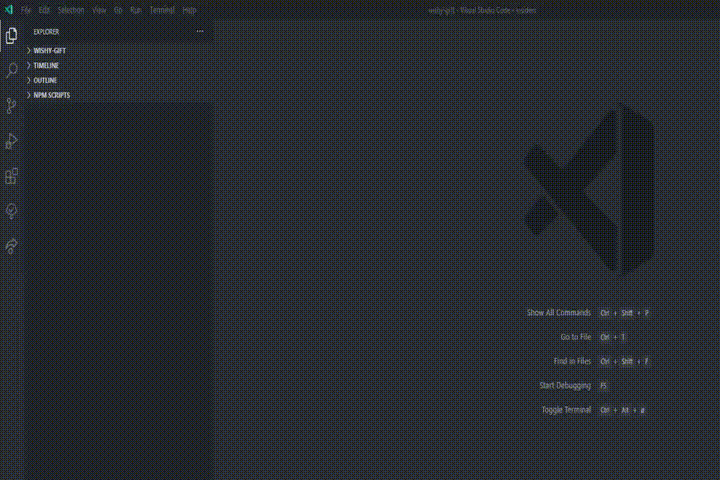720x480 pixels.
Task: Open the bottom curved-arrow icon in activity bar
Action: tap(11, 246)
